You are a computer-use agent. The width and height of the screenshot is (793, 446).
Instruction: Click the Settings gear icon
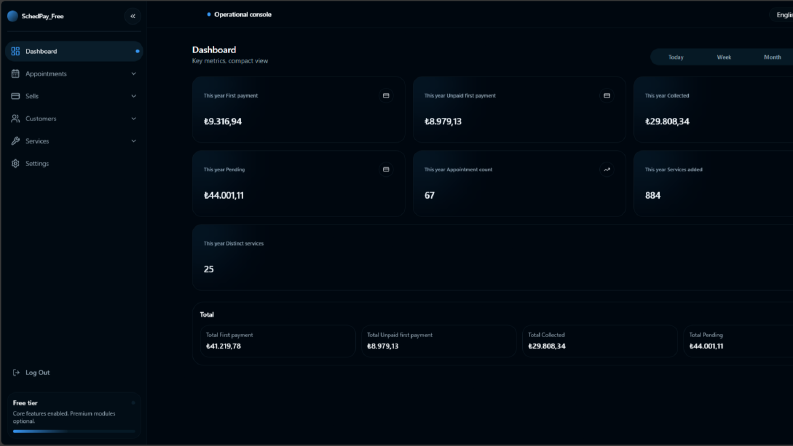15,163
